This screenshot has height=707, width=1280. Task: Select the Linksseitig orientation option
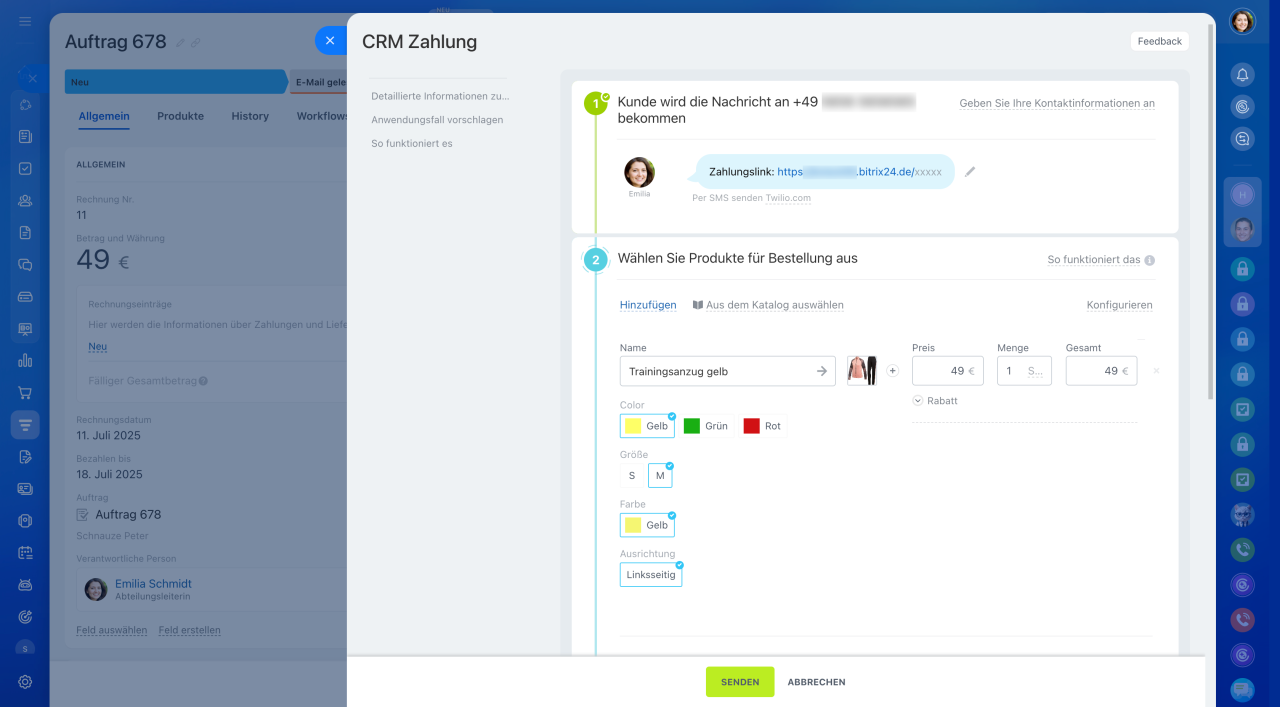(651, 575)
